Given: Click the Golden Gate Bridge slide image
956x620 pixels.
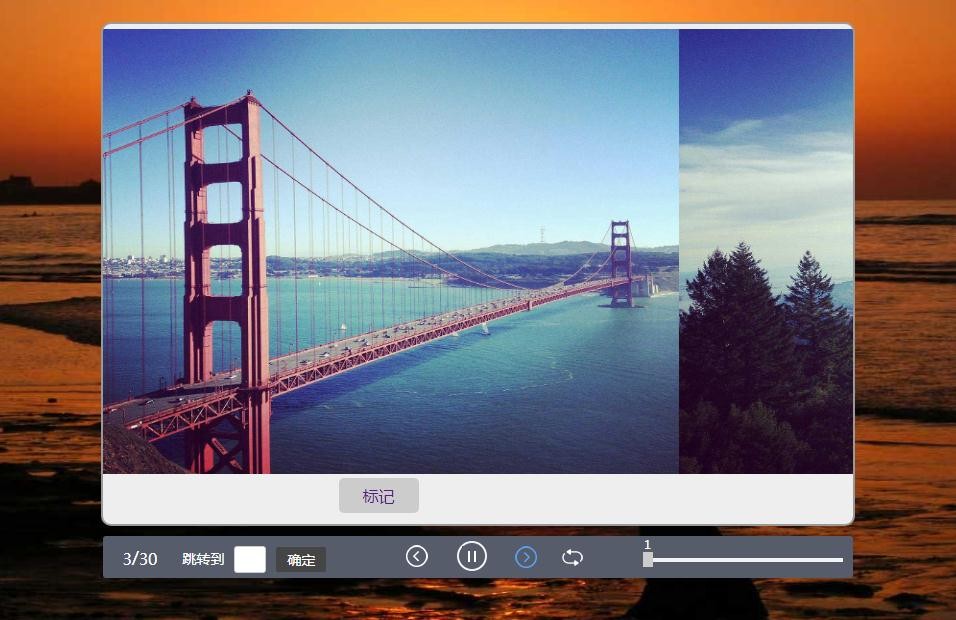Looking at the screenshot, I should [391, 251].
